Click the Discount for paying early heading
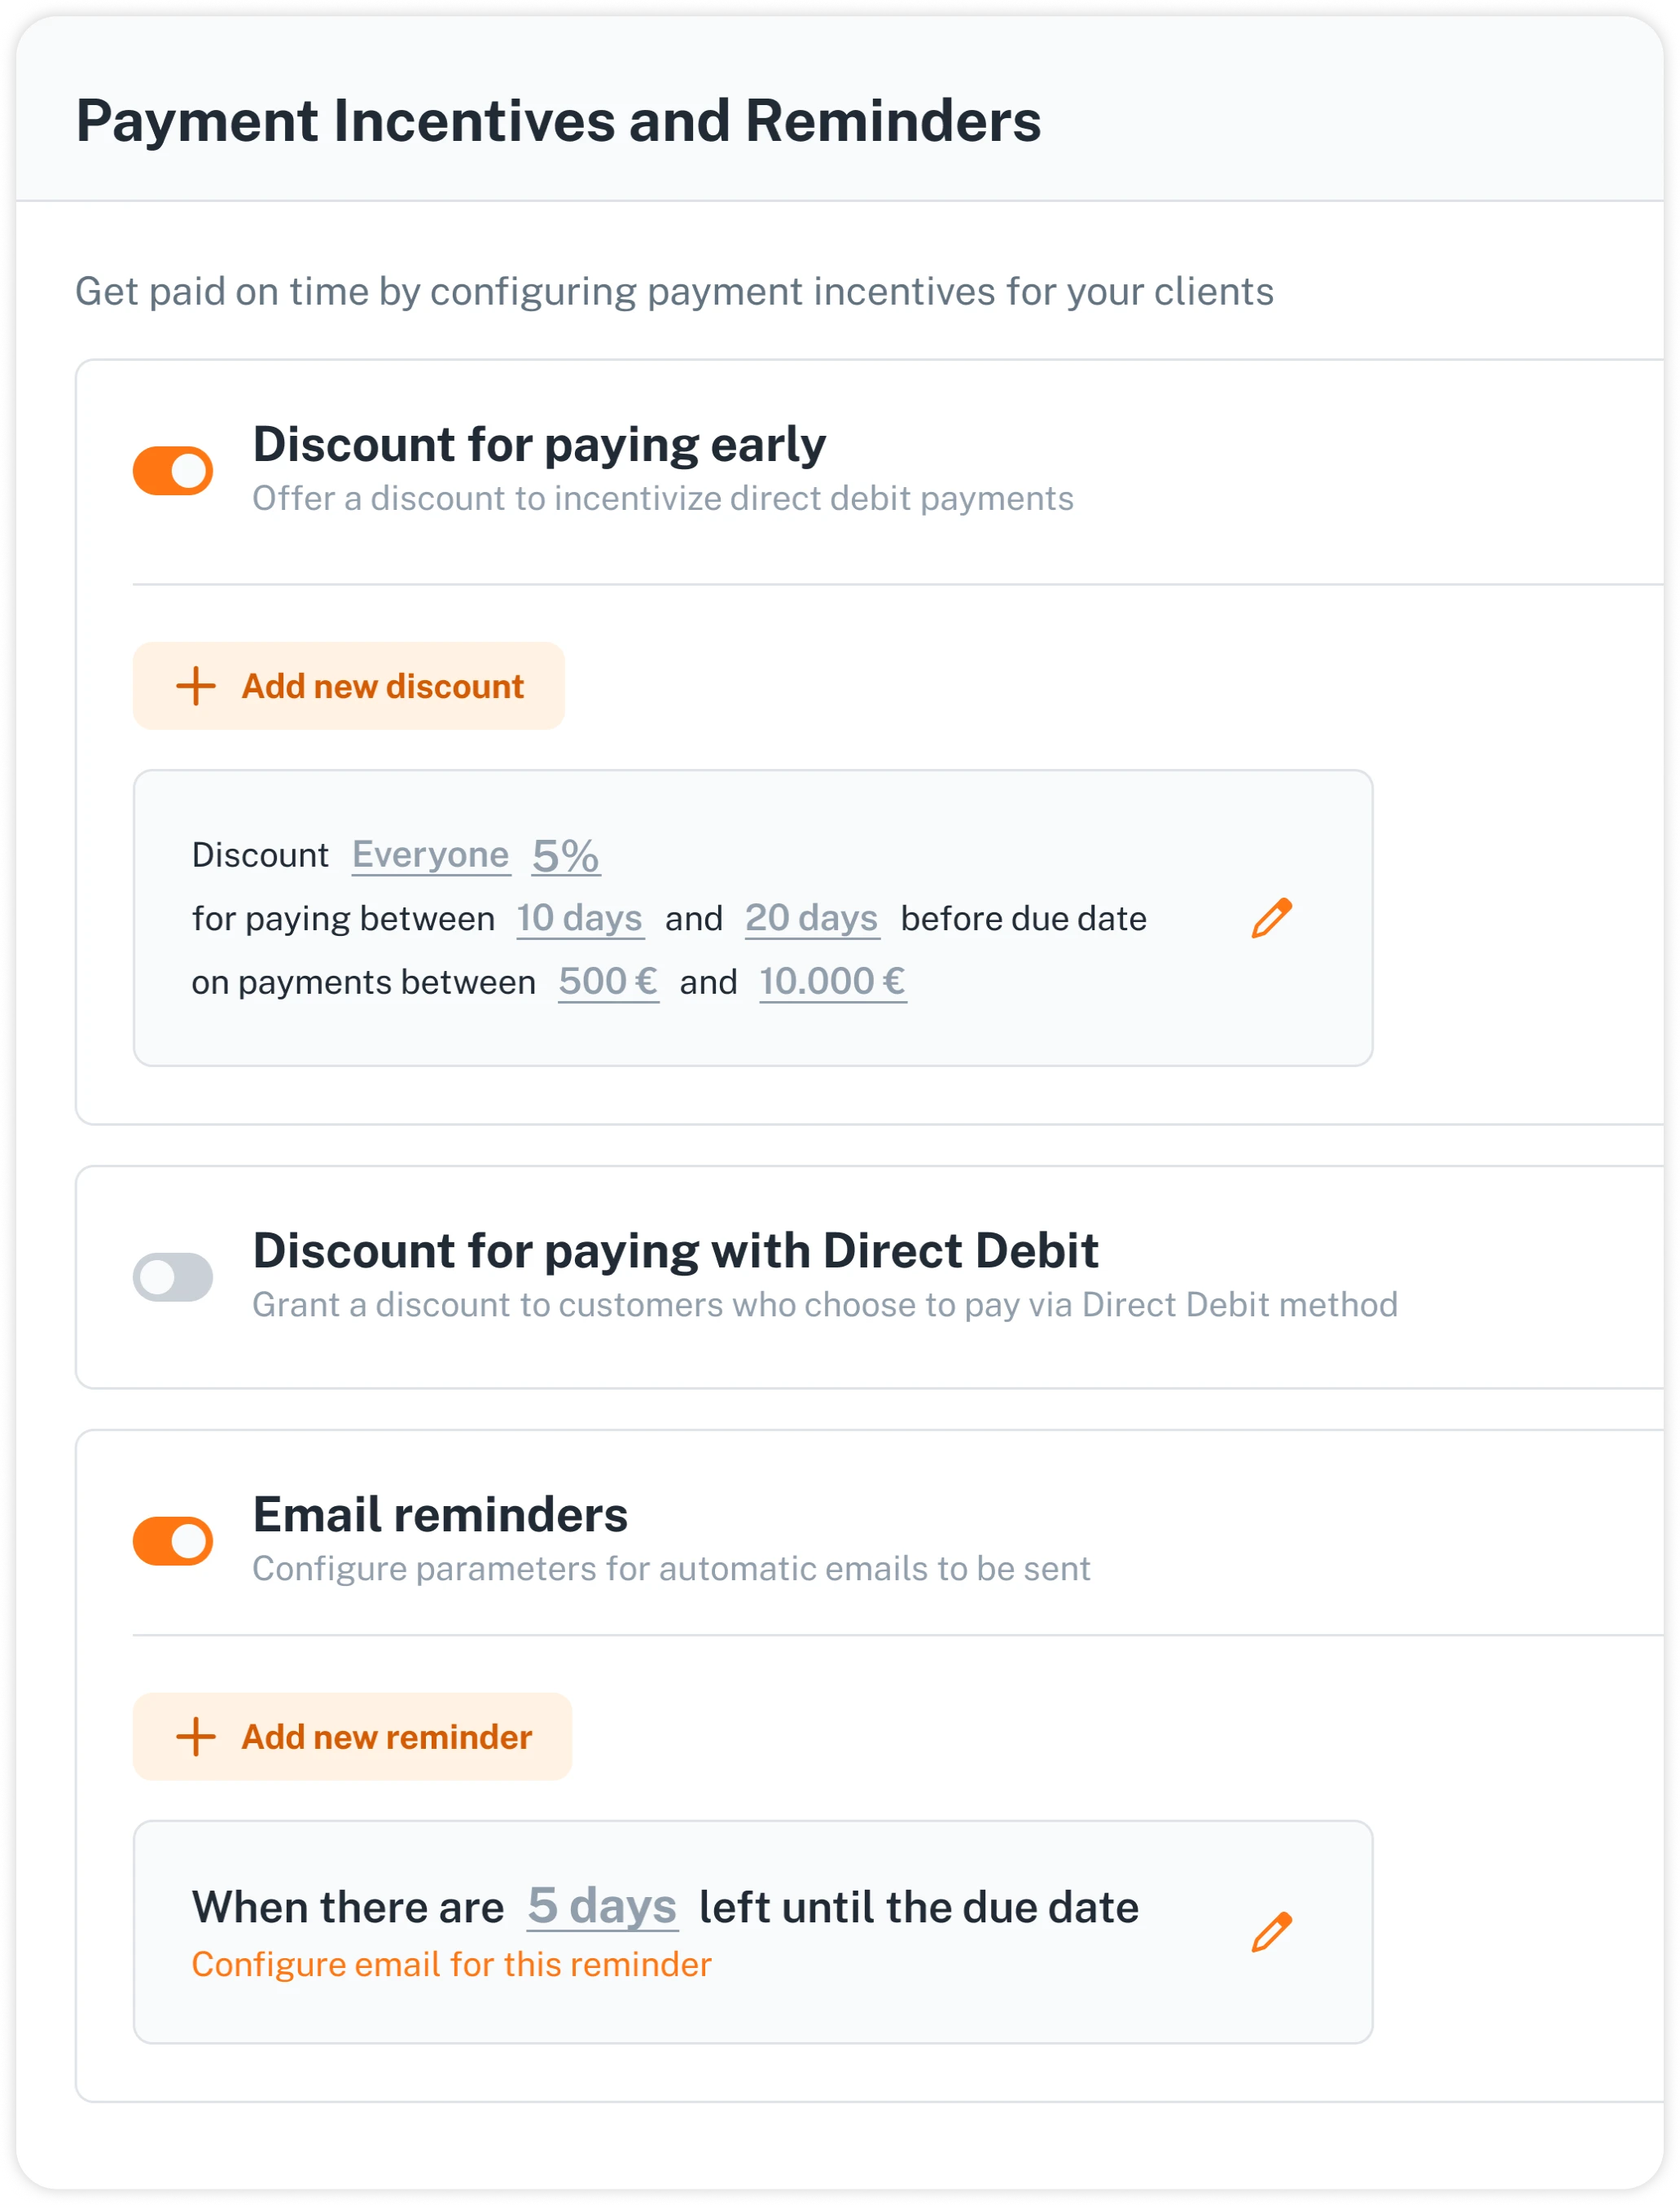This screenshot has height=2205, width=1680. pos(539,444)
